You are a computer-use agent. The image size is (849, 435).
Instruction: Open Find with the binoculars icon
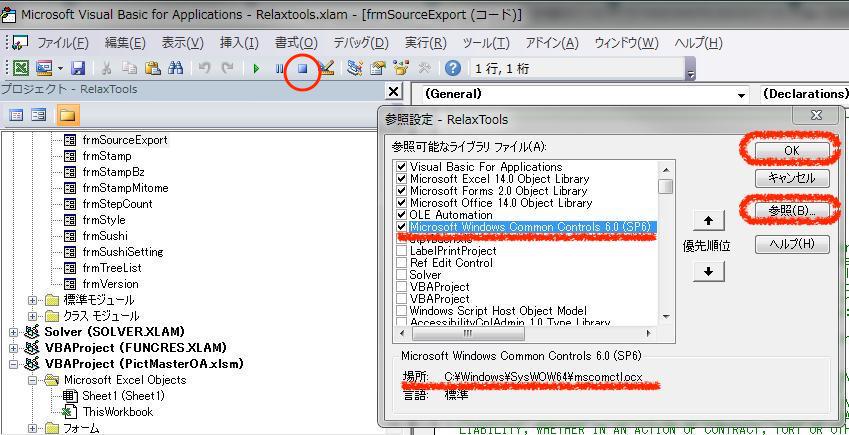click(x=175, y=68)
